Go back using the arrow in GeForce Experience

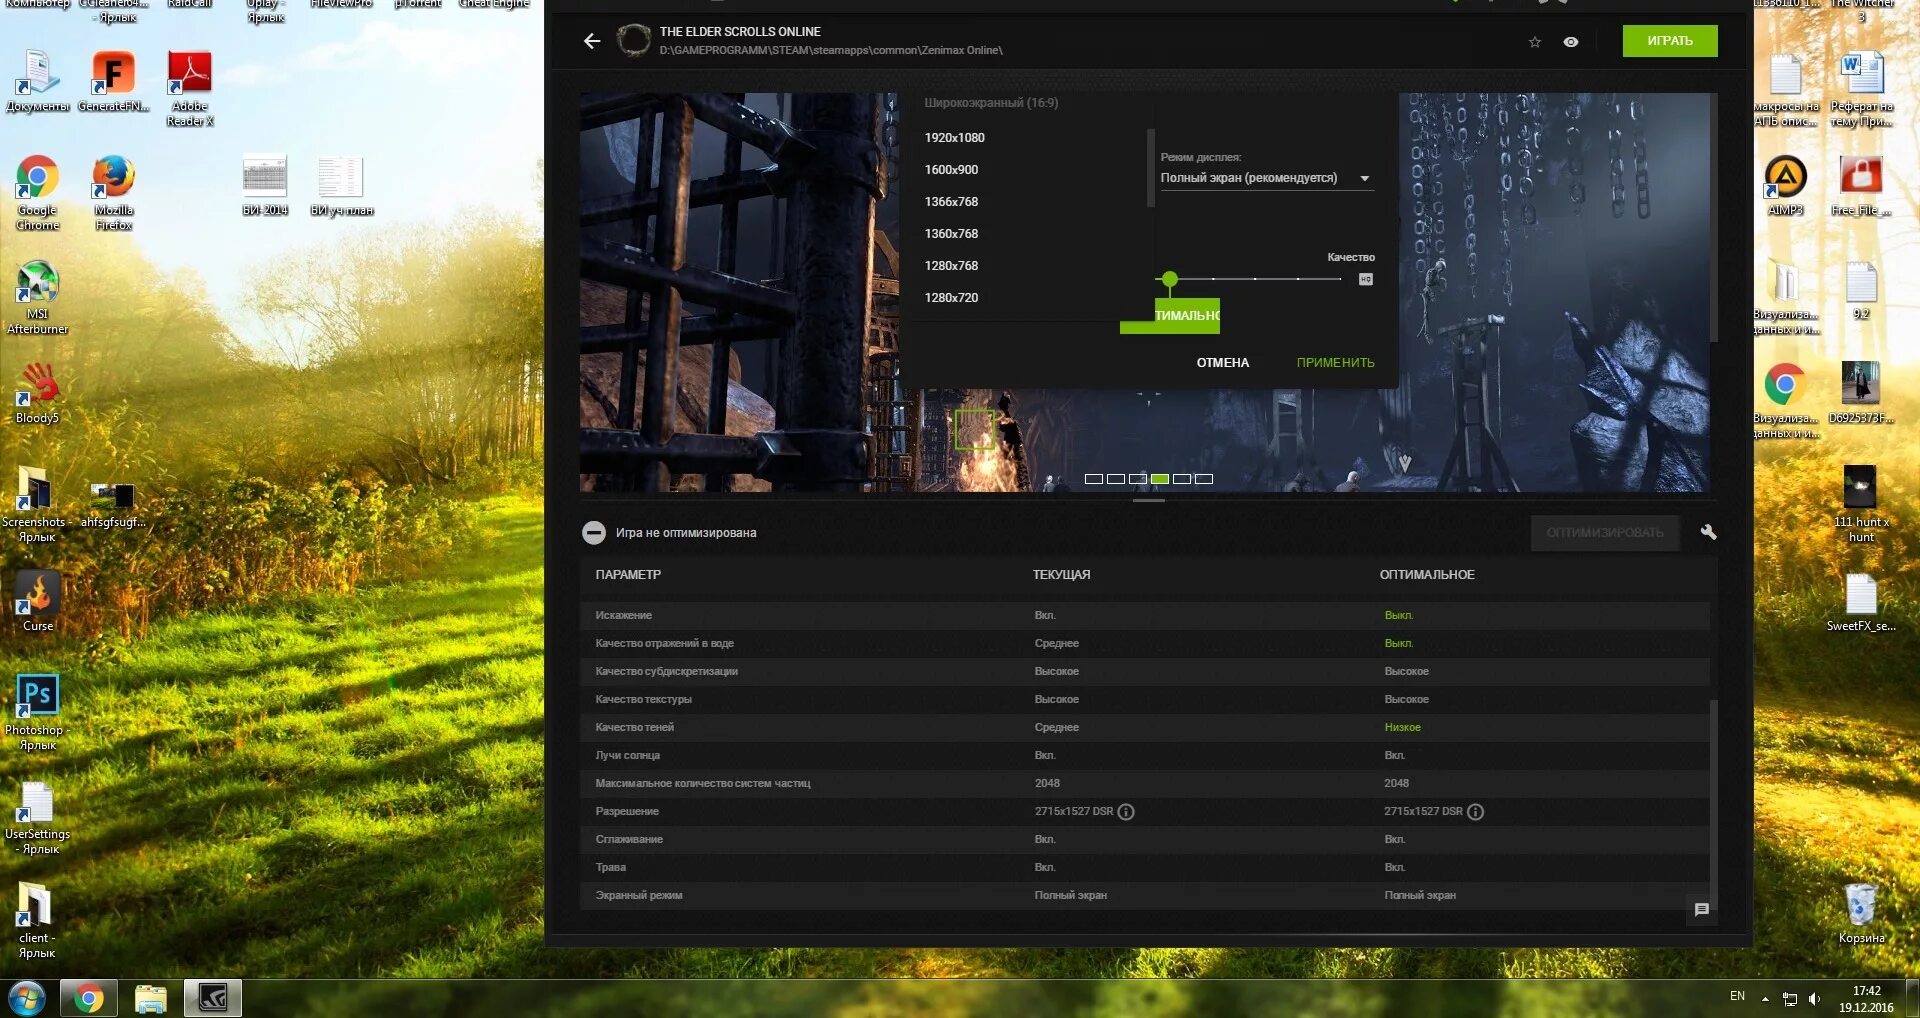tap(592, 41)
